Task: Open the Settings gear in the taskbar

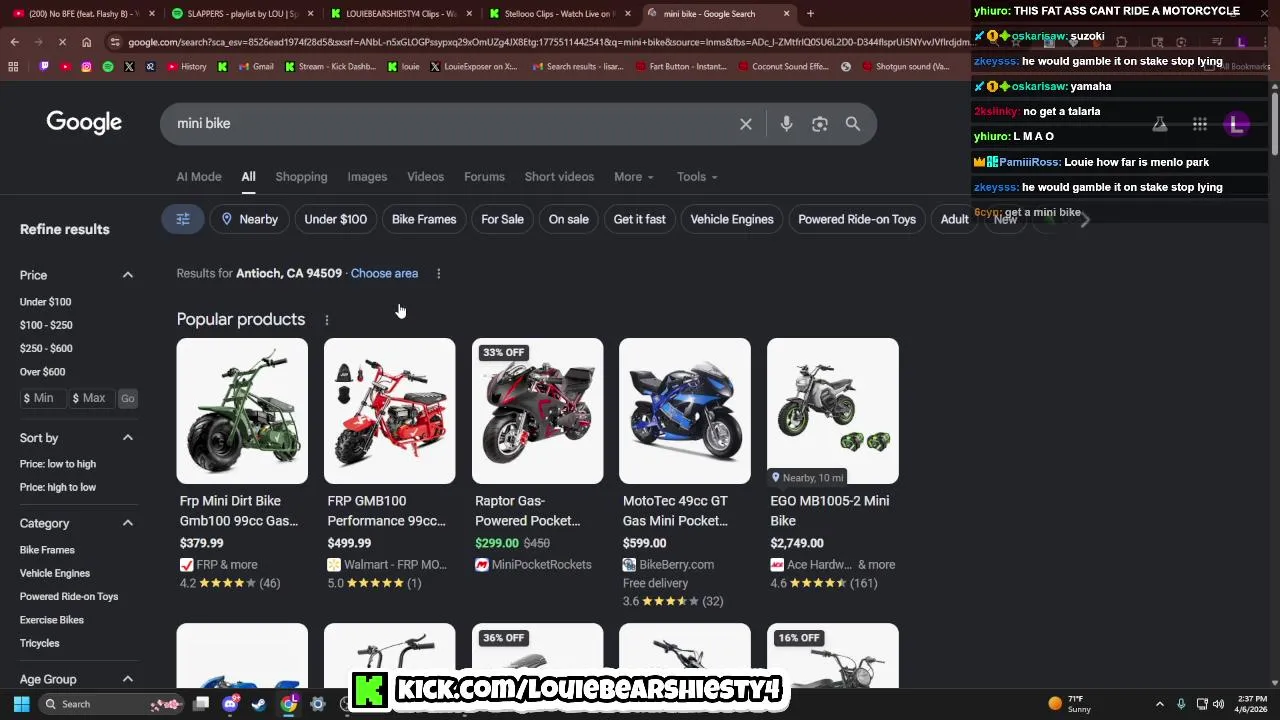Action: pos(318,704)
